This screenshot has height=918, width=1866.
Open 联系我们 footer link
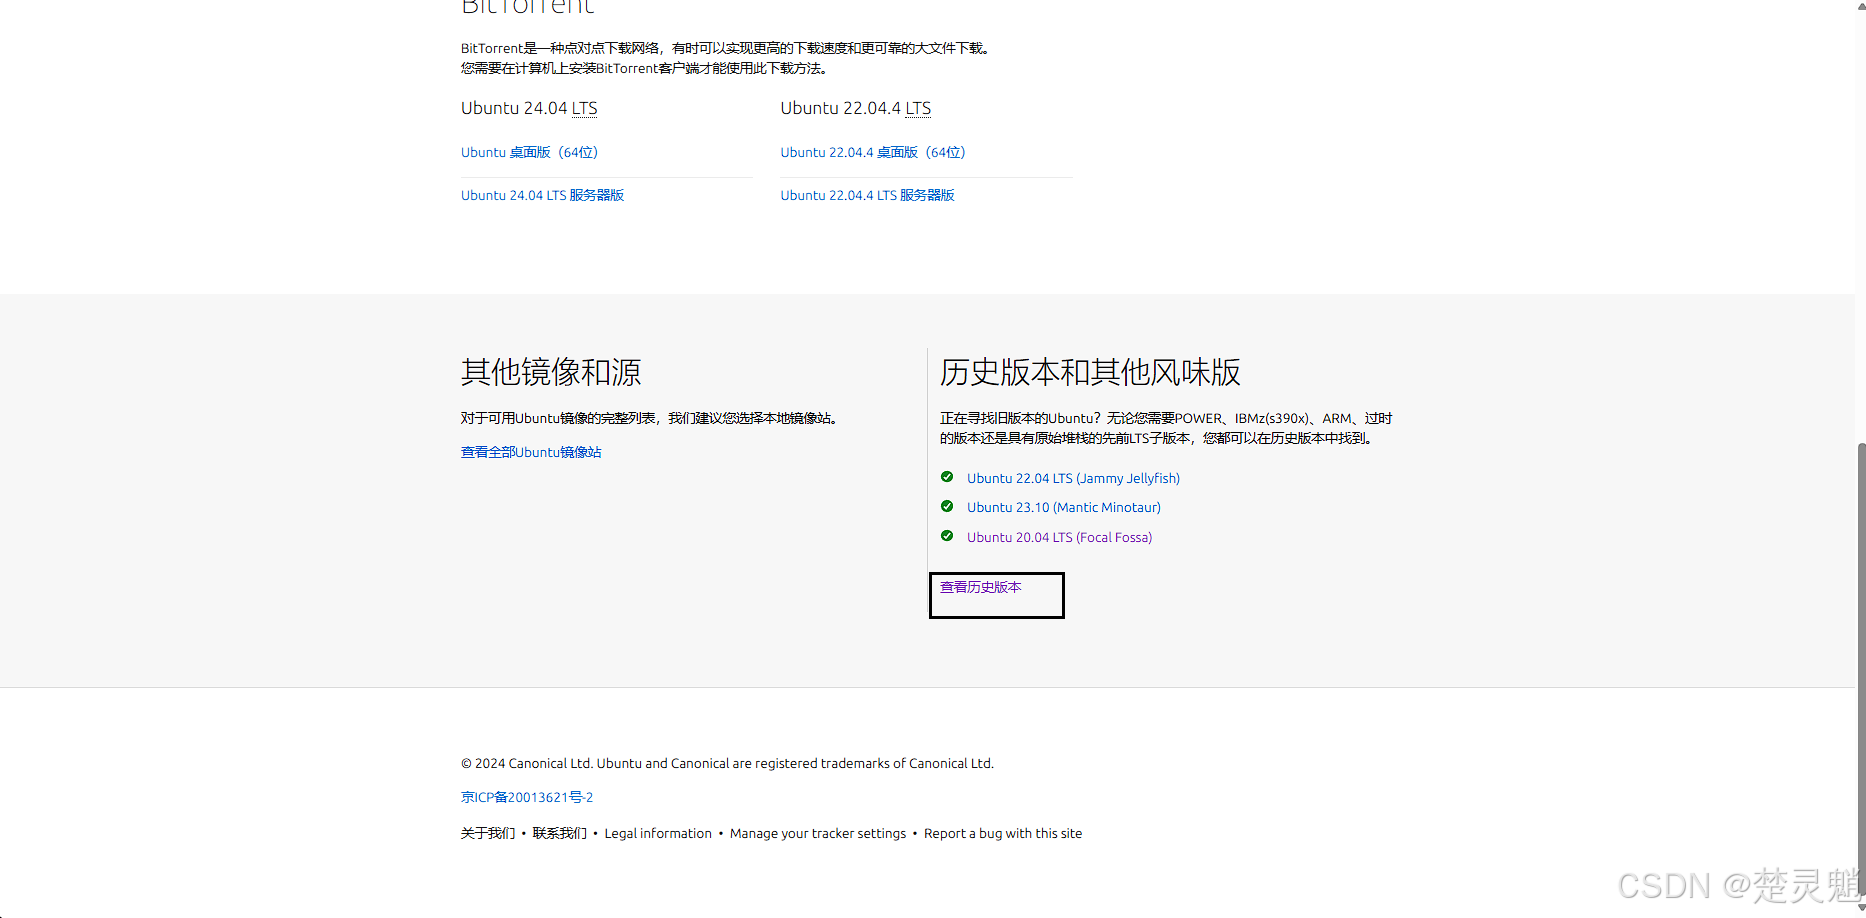point(559,833)
